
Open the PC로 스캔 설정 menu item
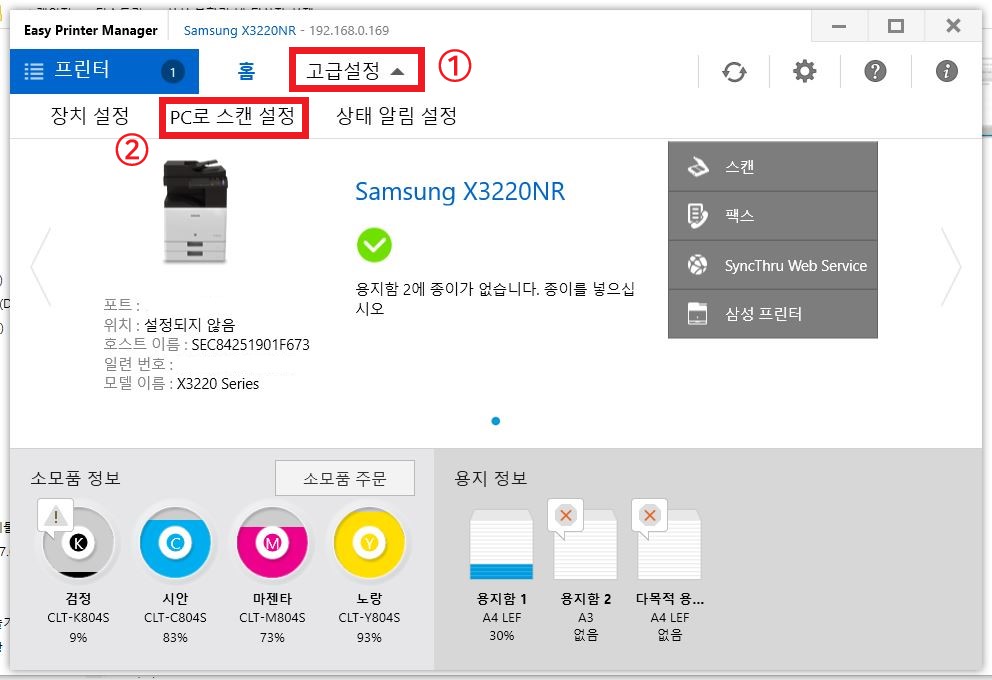pos(233,117)
